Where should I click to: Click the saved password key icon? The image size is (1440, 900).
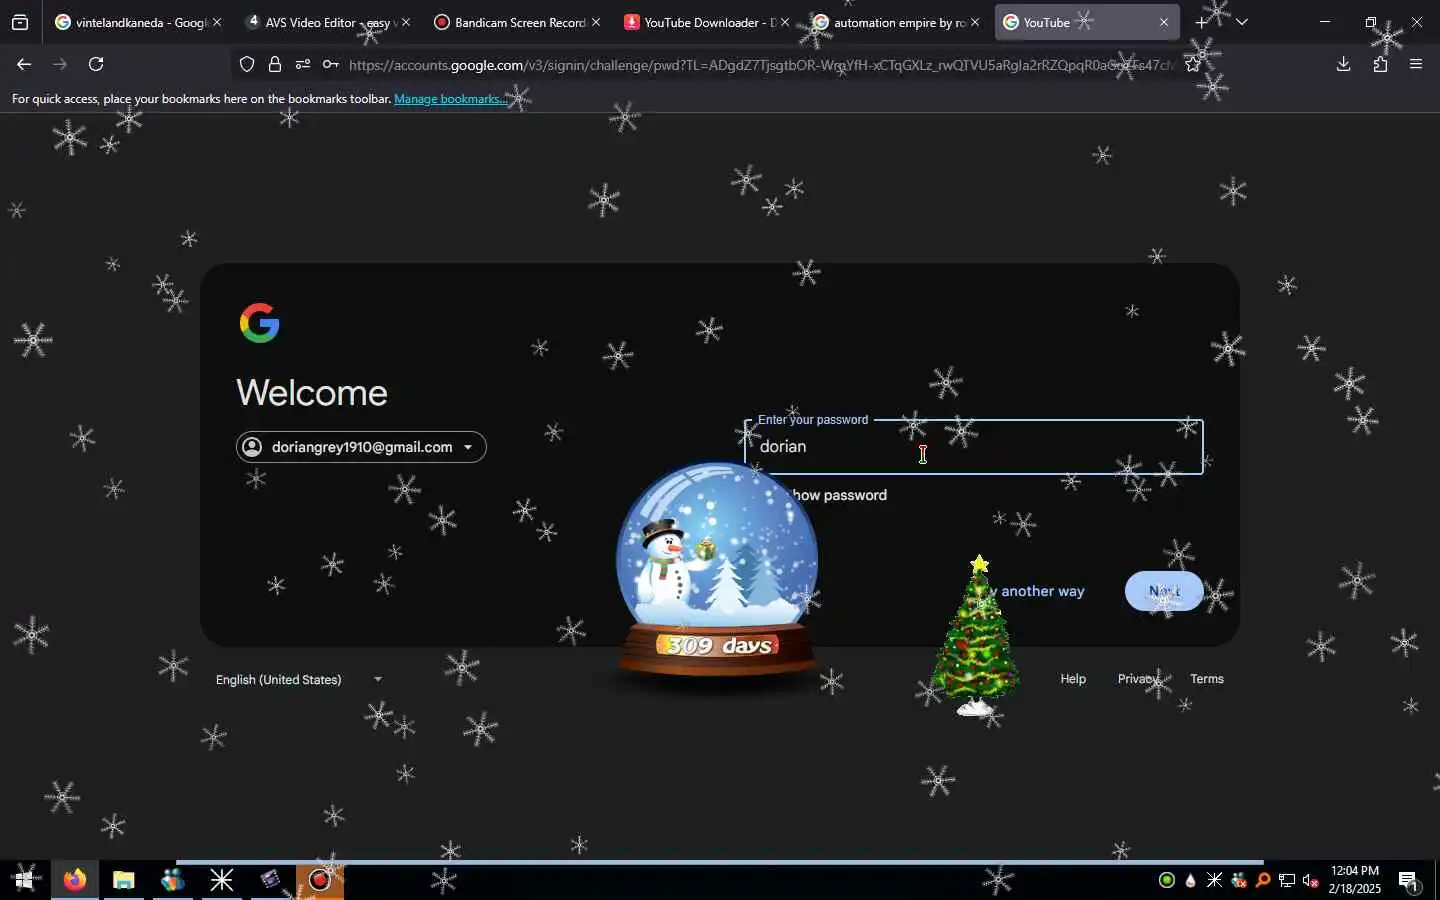(331, 65)
